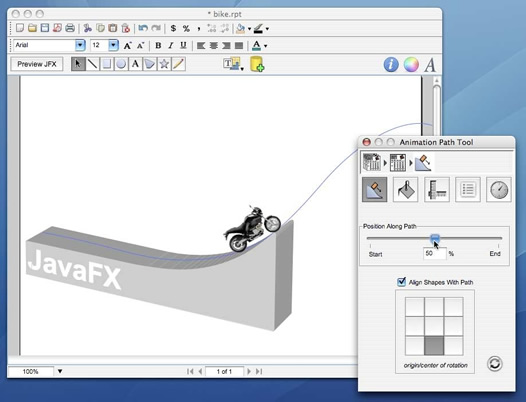Click Position Along Path slider handle

435,238
